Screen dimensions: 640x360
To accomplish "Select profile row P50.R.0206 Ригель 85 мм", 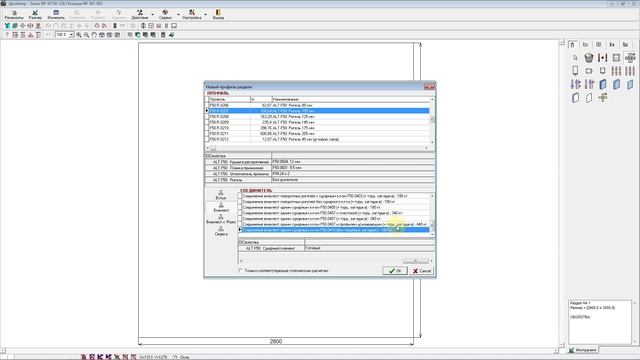I will point(319,105).
